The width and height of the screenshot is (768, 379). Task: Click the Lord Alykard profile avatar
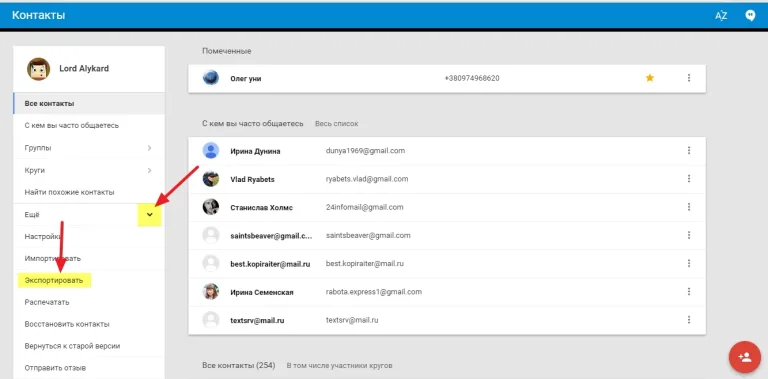point(39,69)
